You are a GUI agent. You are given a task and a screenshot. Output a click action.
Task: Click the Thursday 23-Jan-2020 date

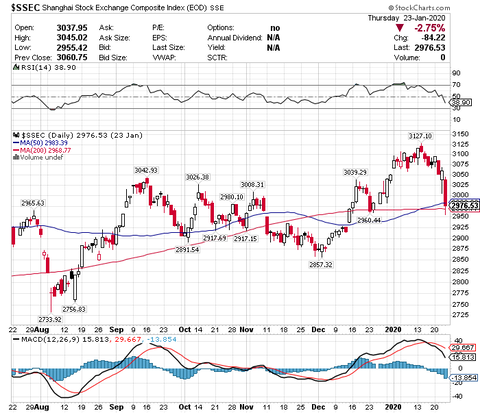pyautogui.click(x=406, y=18)
